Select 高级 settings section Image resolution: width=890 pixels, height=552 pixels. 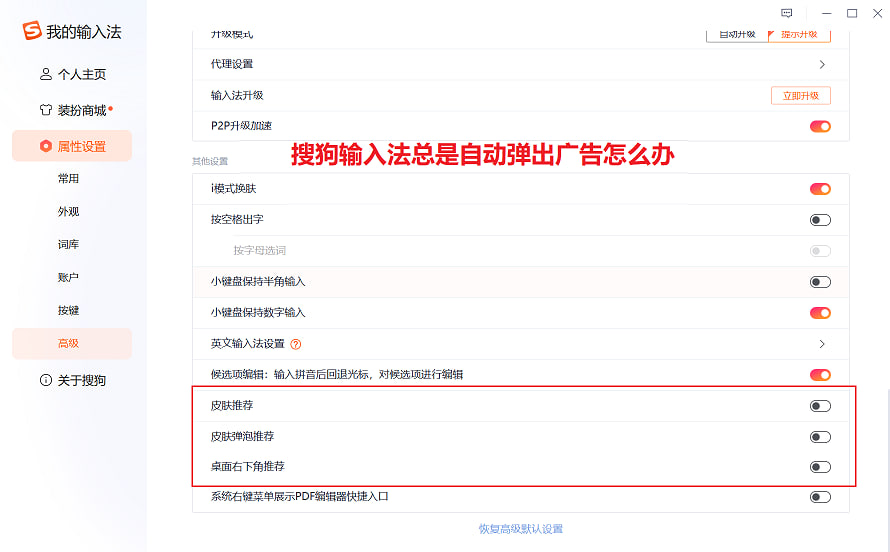point(72,344)
